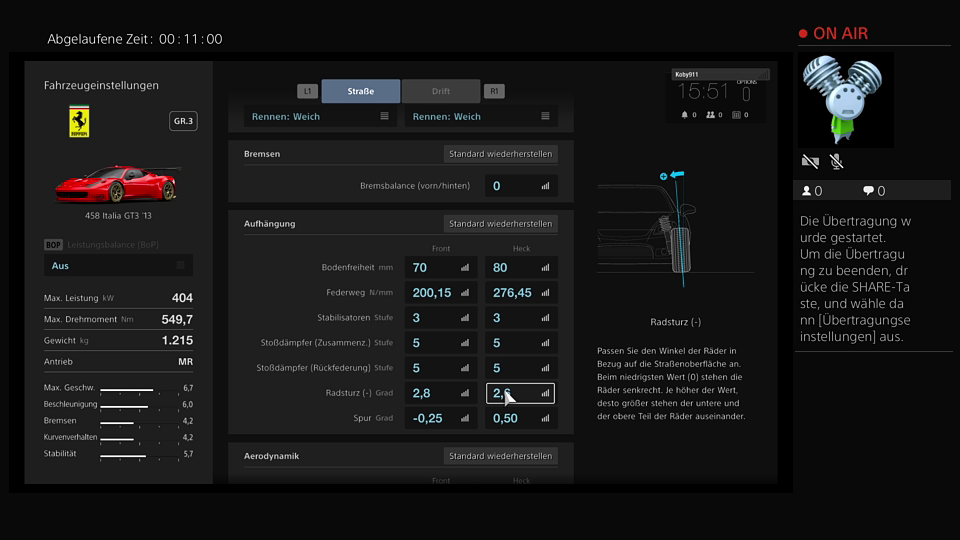Click the Ferrari logo emblem

[x=79, y=121]
